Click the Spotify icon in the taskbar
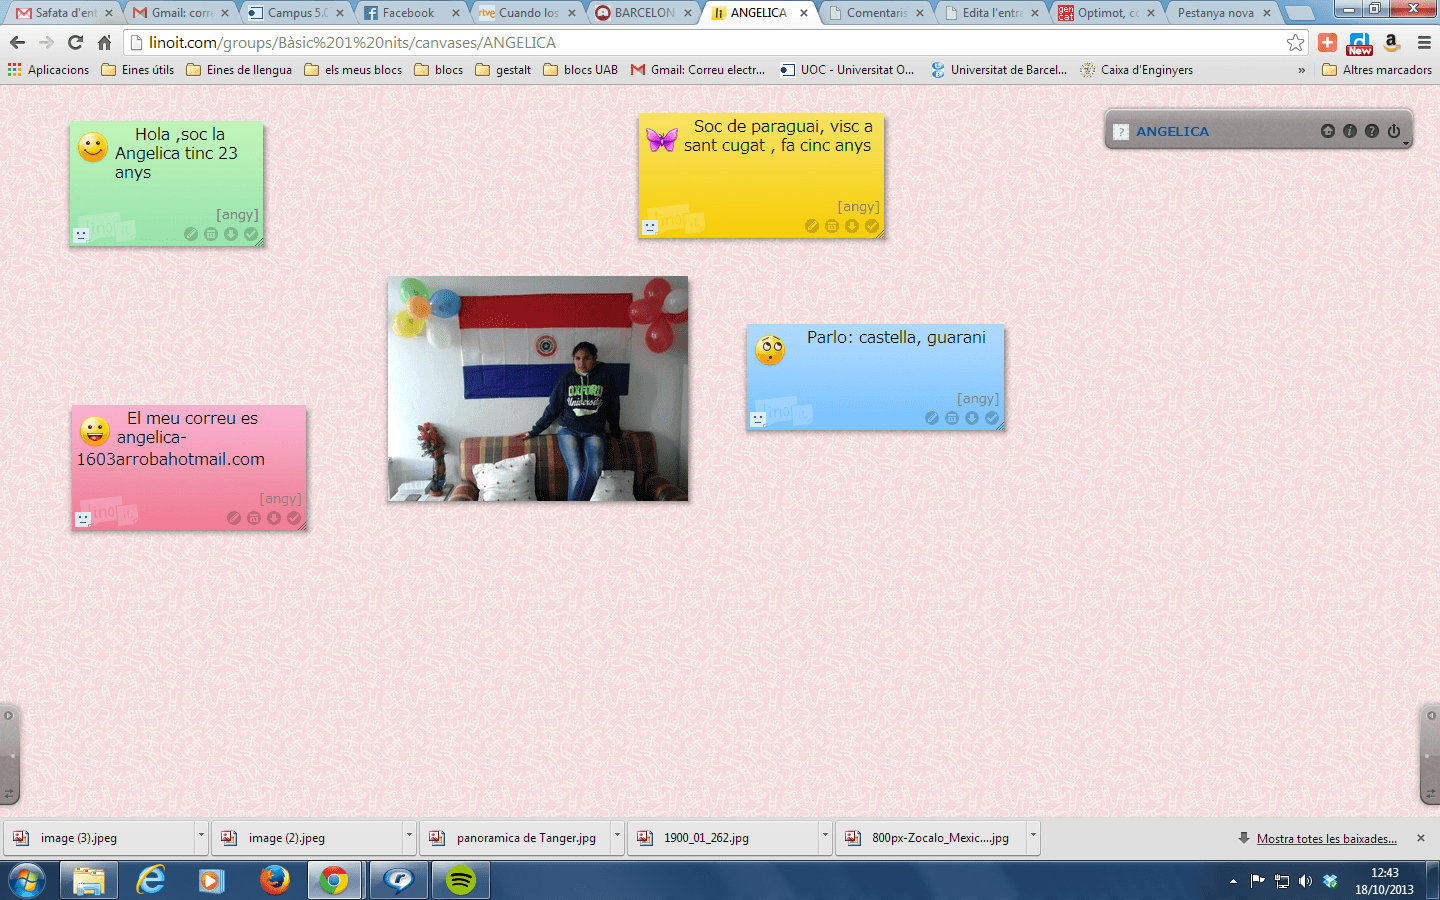 tap(460, 880)
